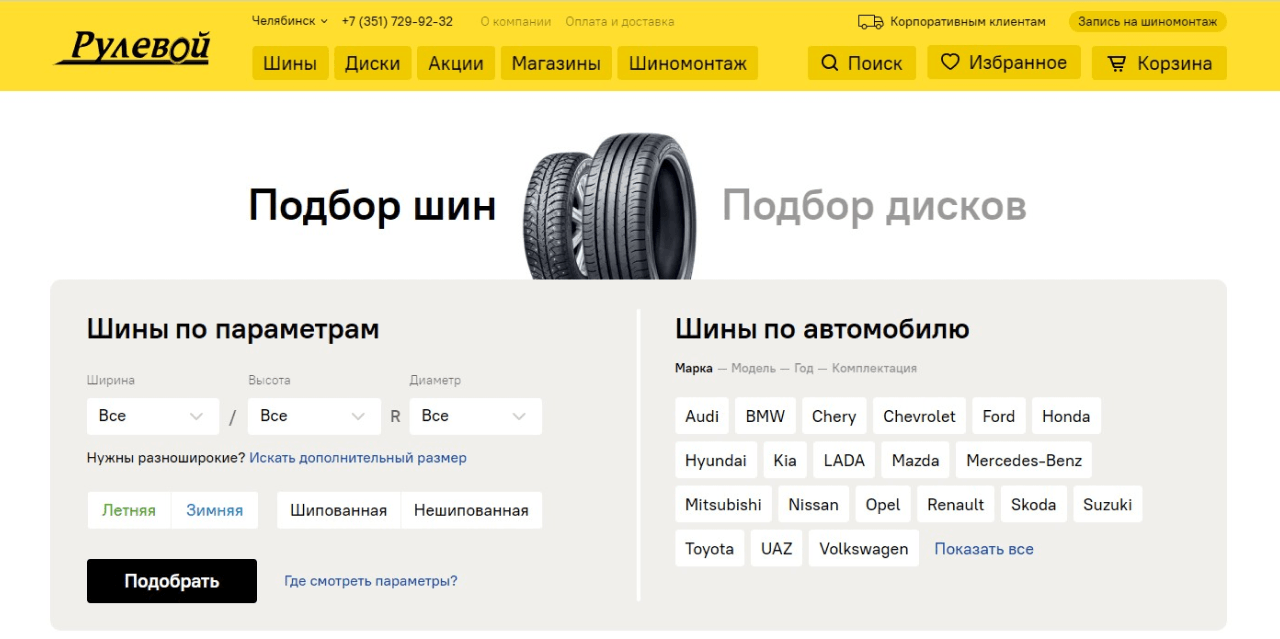This screenshot has width=1280, height=639.
Task: Select the Toyota brand button
Action: (709, 547)
